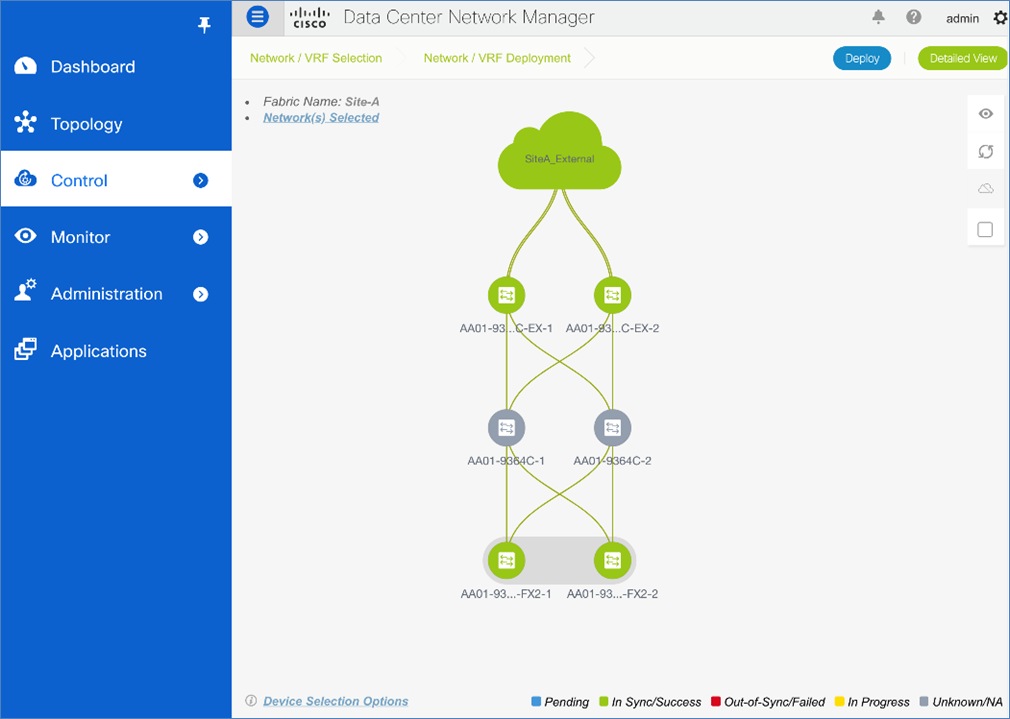
Task: Click the yellow In Progress legend swatch
Action: tap(839, 701)
